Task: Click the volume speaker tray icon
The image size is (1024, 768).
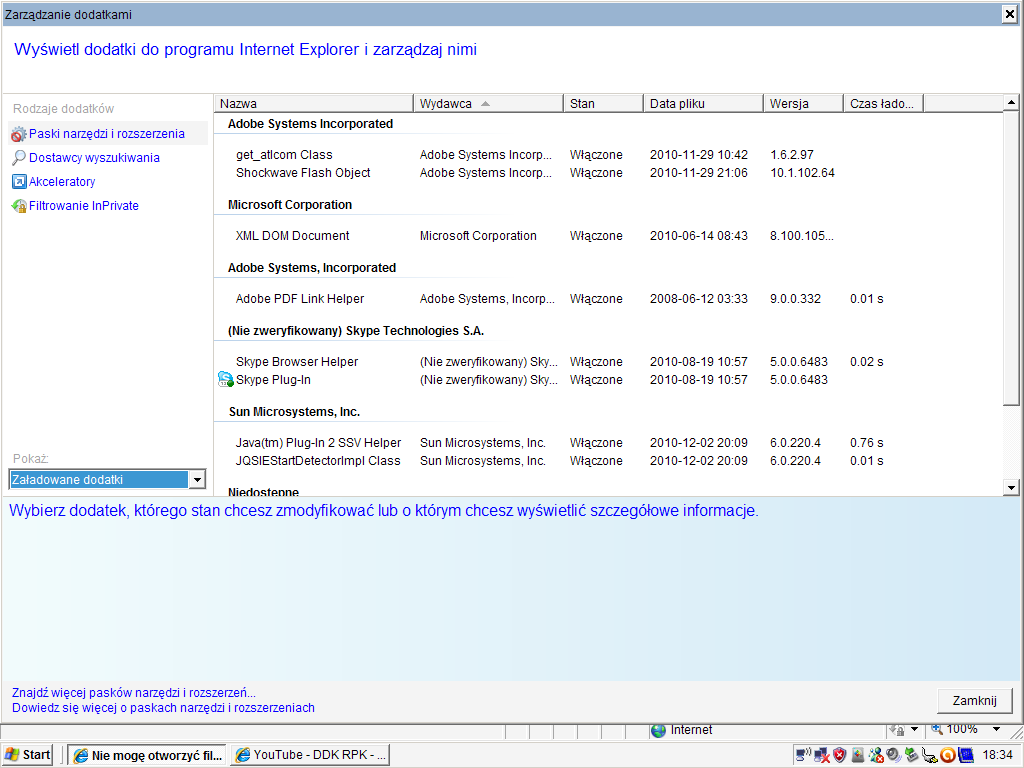Action: tap(893, 755)
